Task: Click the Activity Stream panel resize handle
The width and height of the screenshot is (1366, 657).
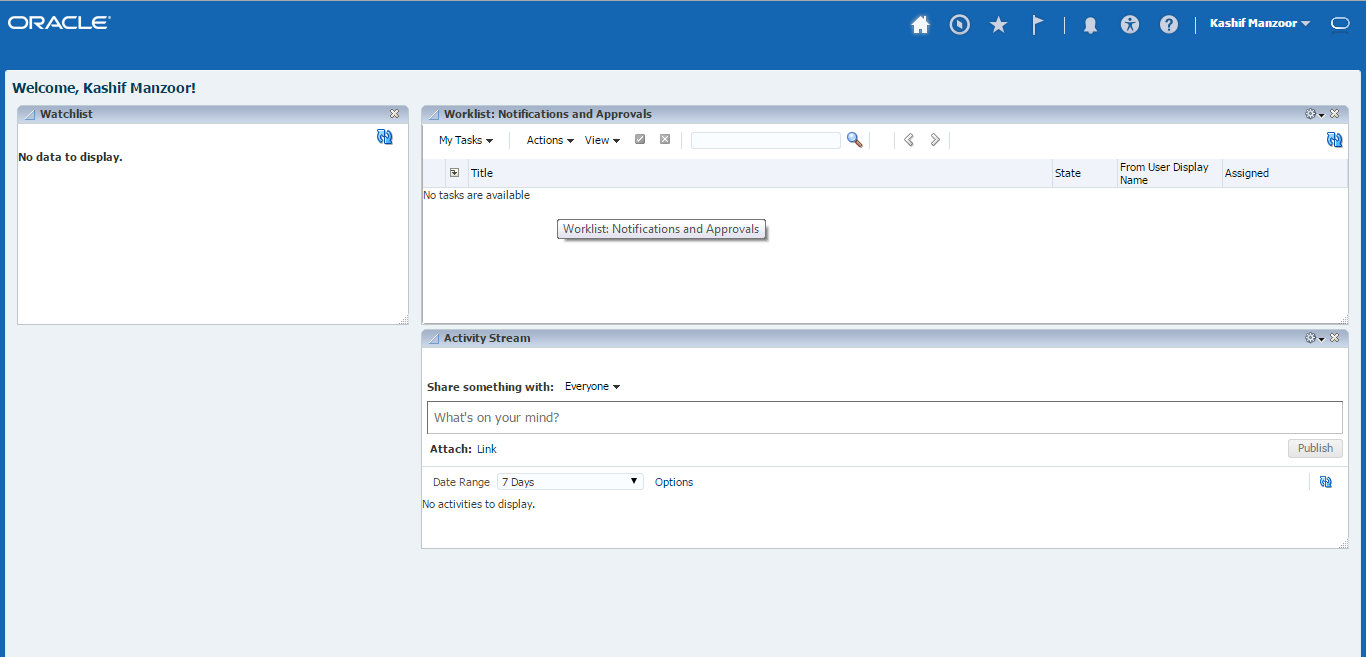Action: click(x=1344, y=544)
